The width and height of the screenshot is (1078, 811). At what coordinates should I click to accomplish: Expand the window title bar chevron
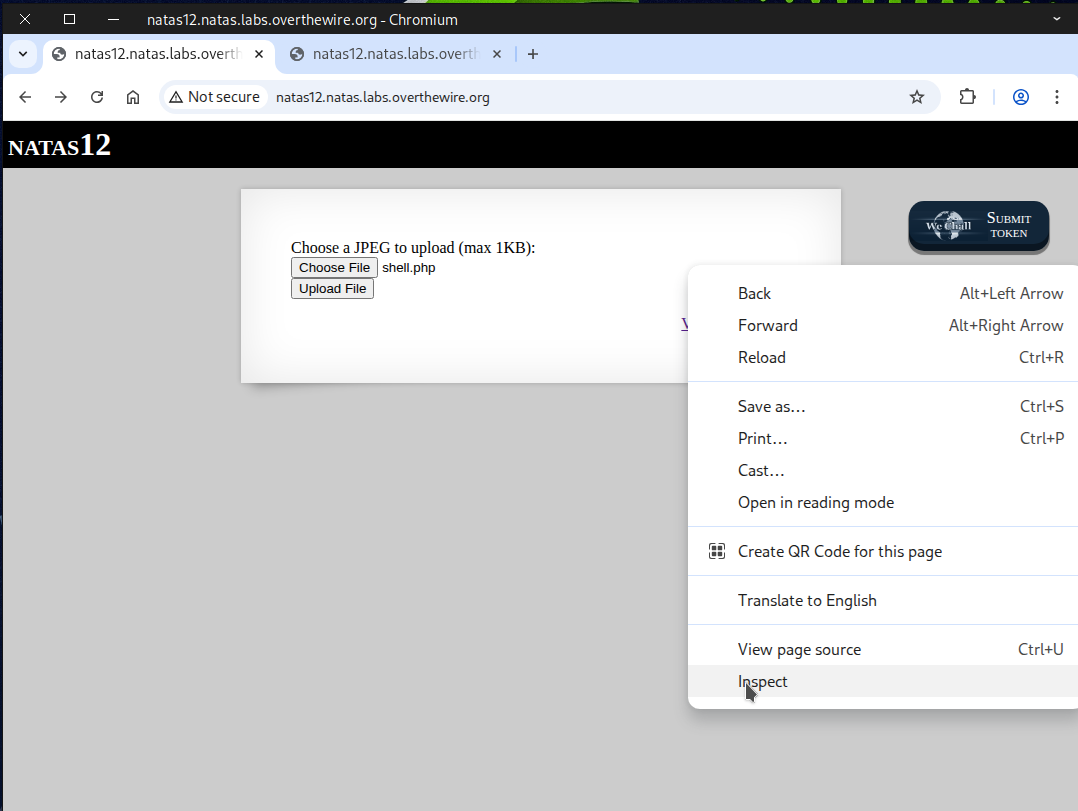pyautogui.click(x=1058, y=18)
